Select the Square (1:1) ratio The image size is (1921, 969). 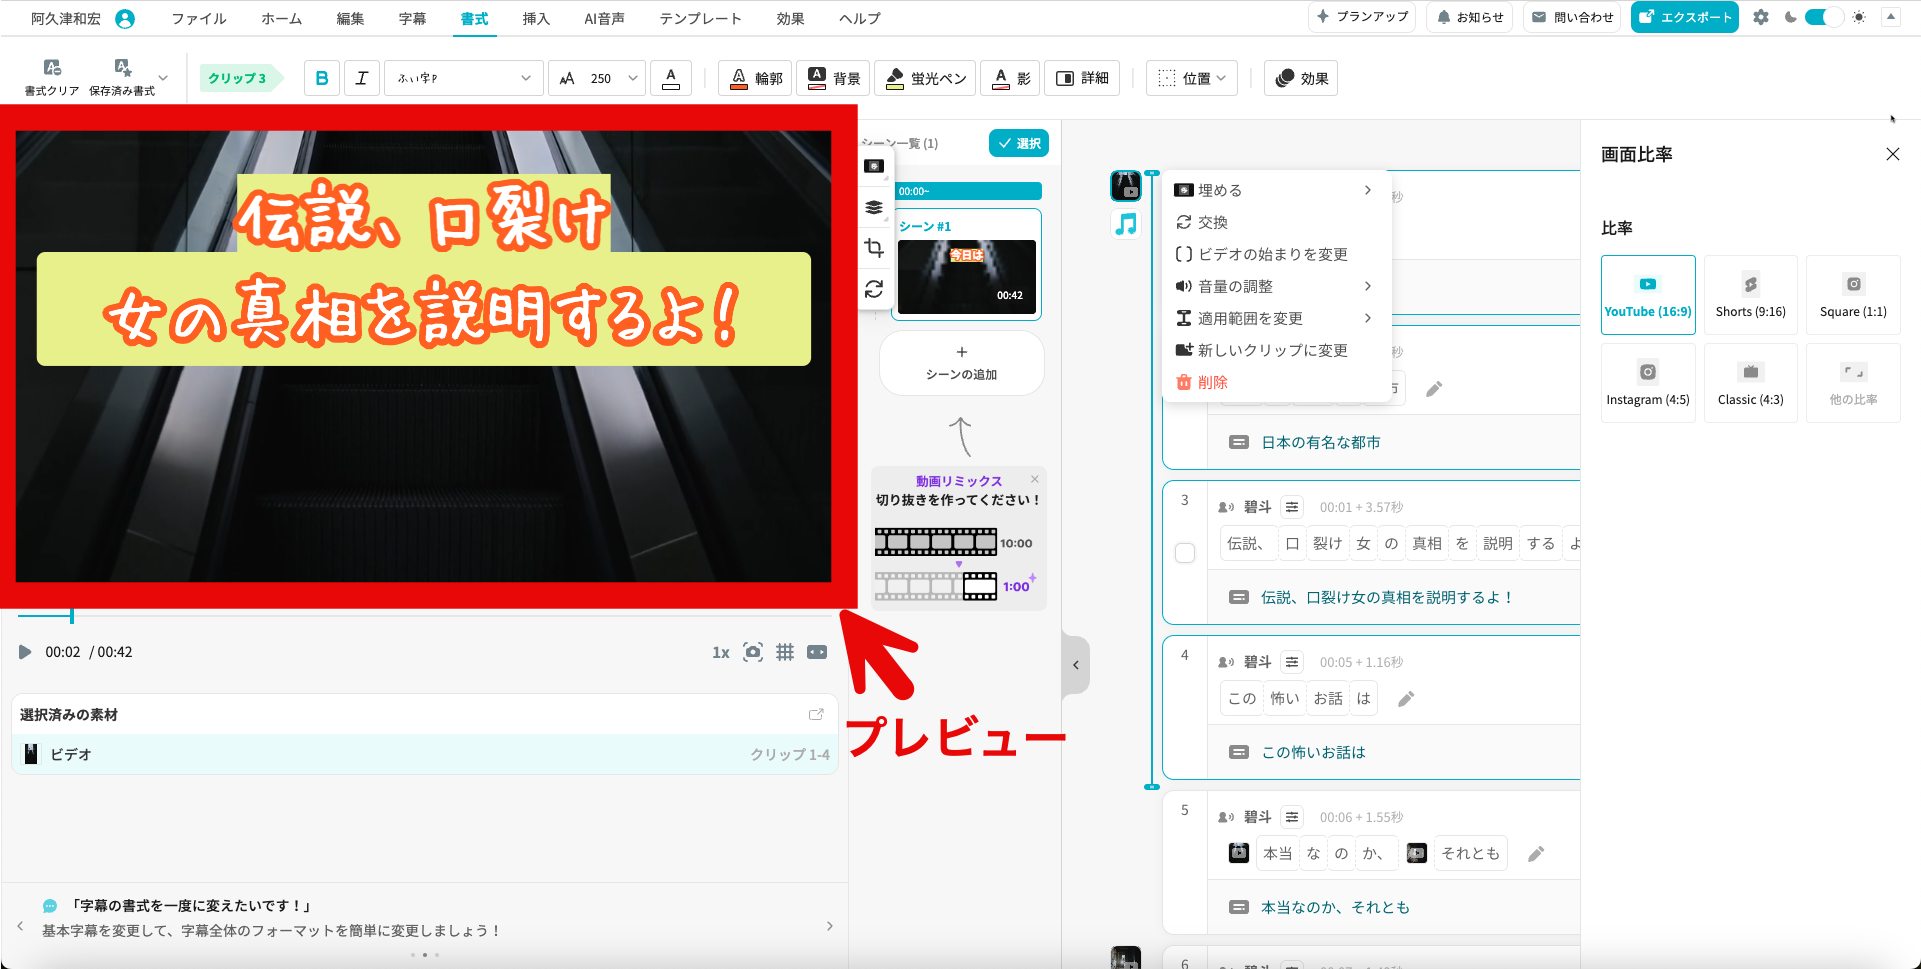click(x=1853, y=295)
